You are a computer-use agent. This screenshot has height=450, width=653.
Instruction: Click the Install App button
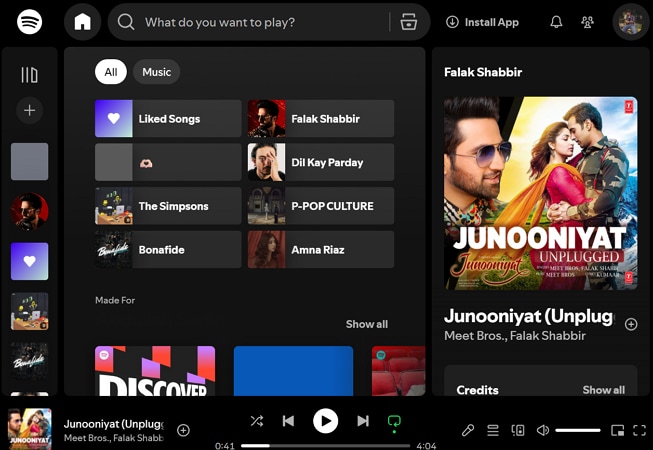pyautogui.click(x=482, y=22)
